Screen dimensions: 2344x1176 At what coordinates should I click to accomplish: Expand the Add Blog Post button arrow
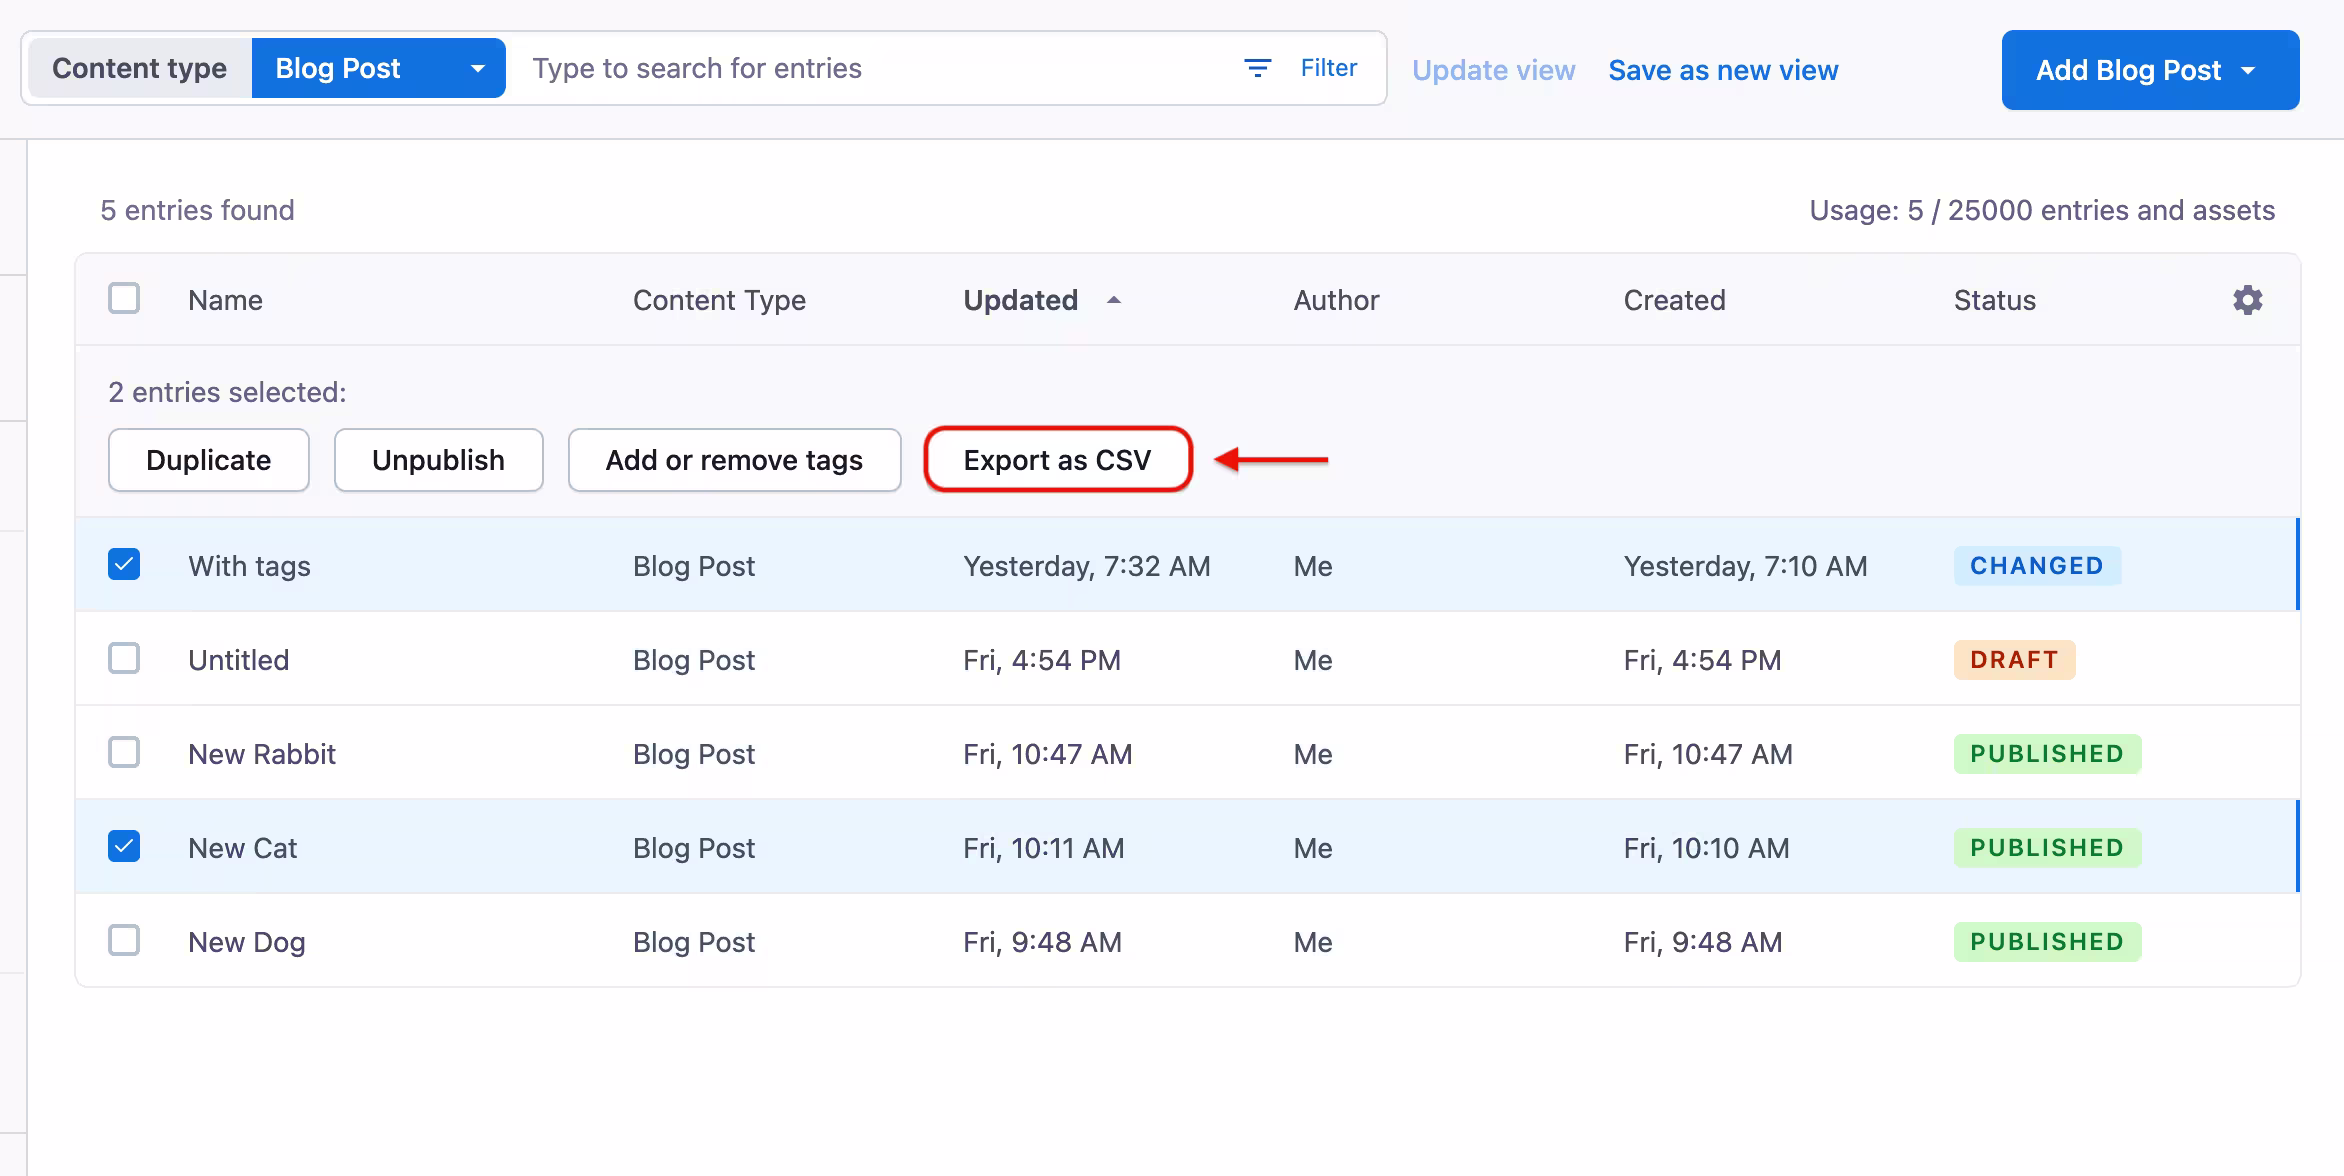point(2248,70)
